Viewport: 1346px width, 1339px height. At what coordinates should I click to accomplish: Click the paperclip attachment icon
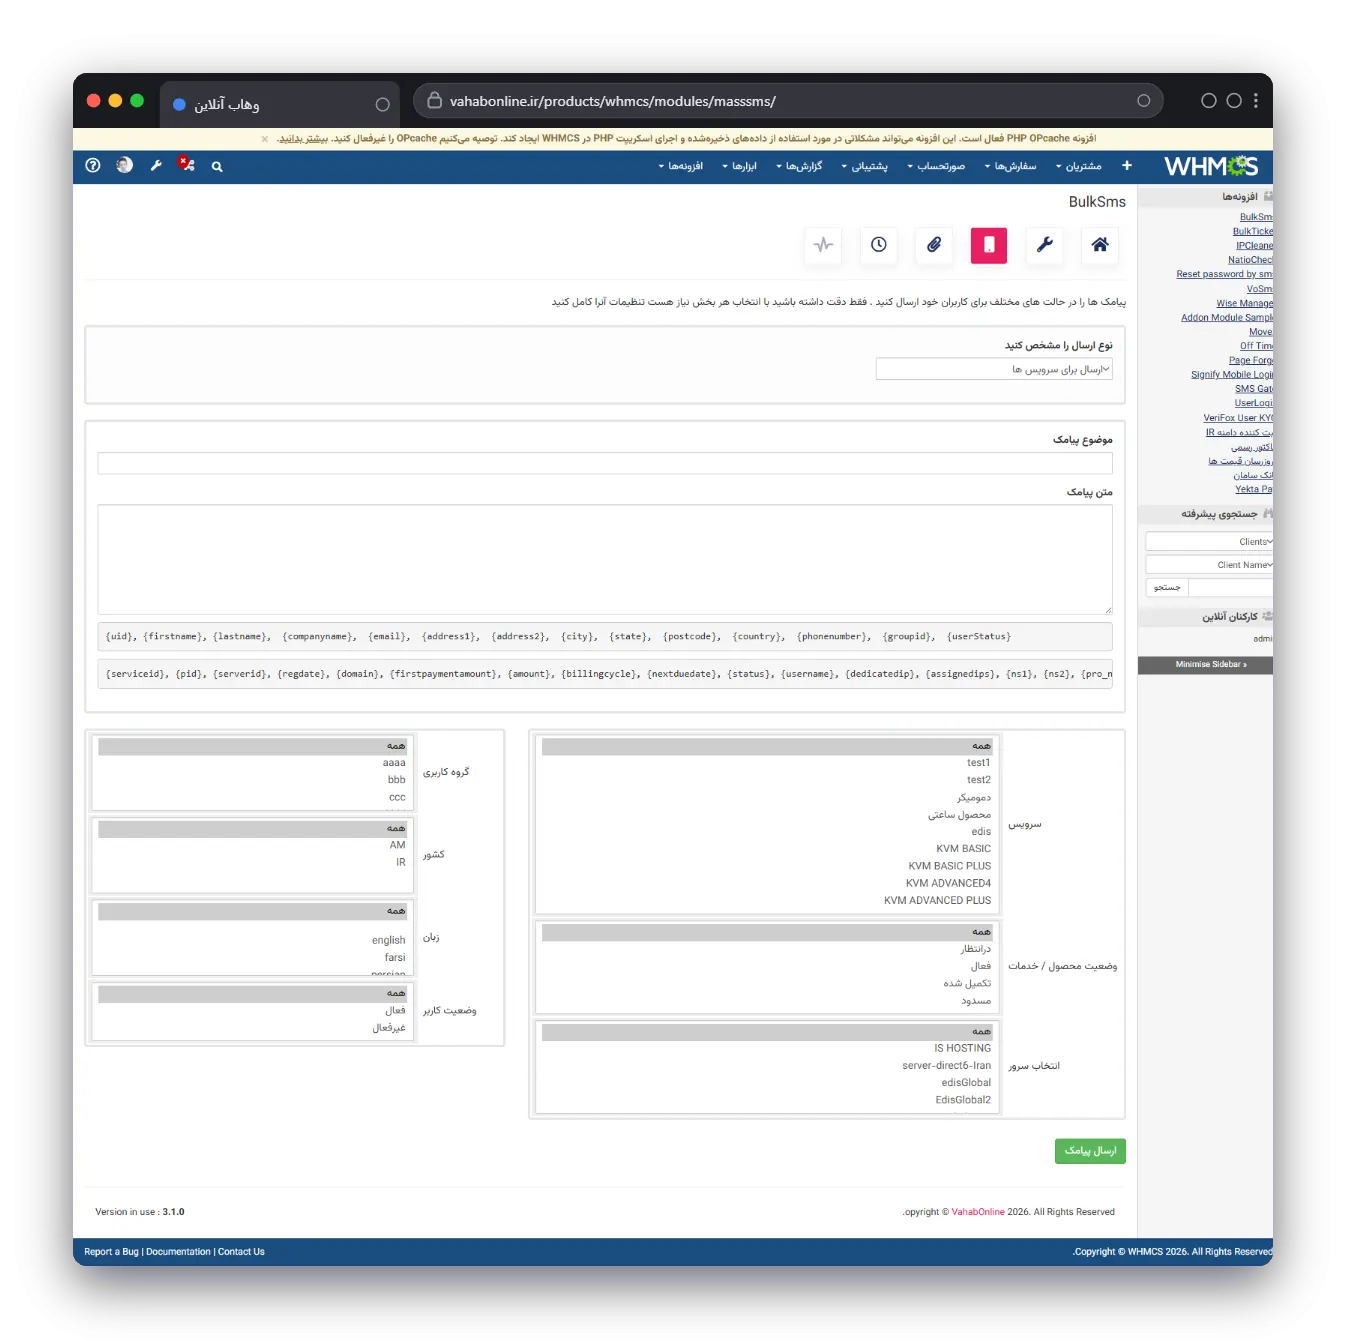click(x=934, y=245)
